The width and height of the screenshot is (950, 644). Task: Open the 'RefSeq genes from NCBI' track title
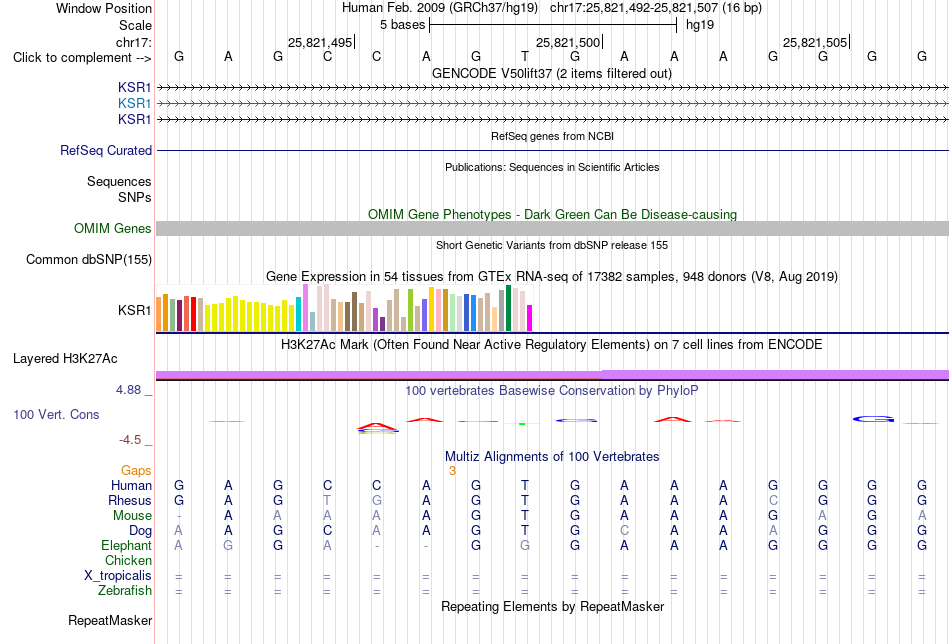click(552, 136)
